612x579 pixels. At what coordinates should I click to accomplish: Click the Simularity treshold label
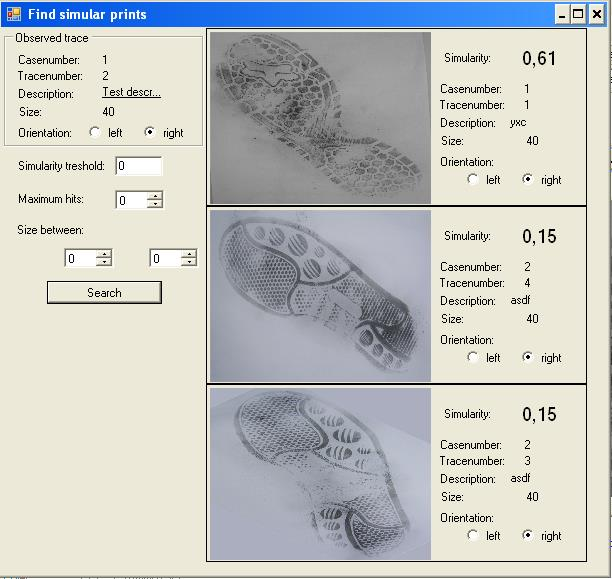(x=61, y=166)
